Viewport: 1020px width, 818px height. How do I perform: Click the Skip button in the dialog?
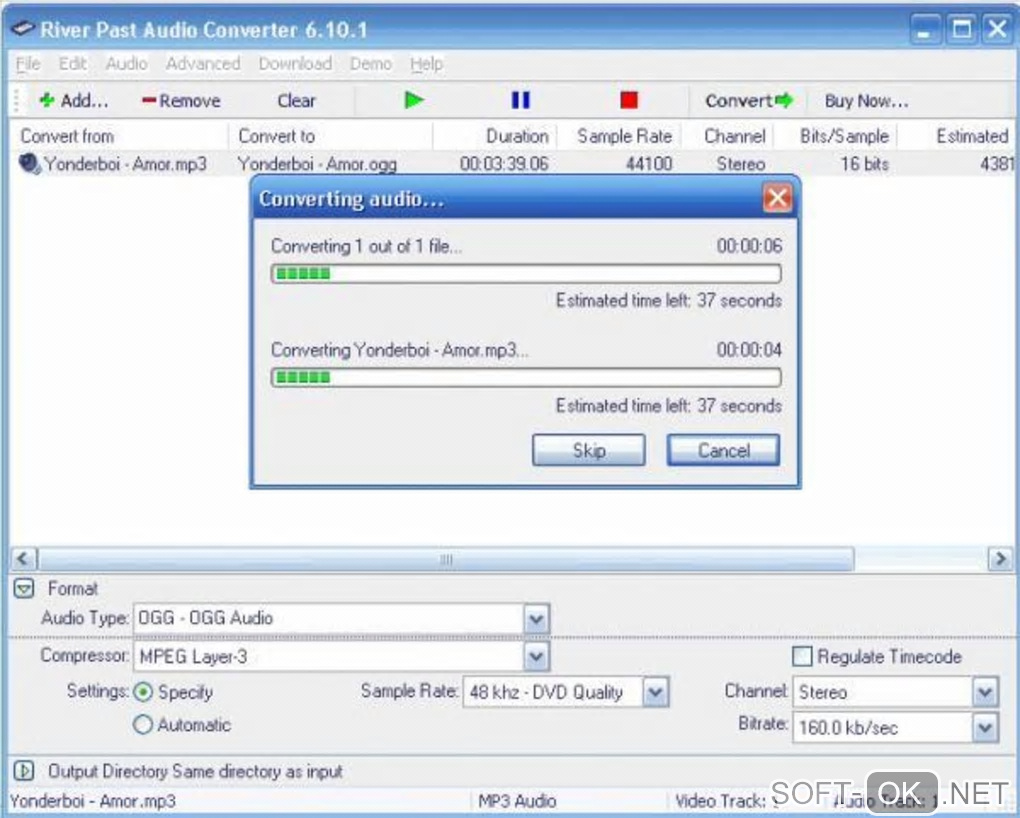pos(589,450)
